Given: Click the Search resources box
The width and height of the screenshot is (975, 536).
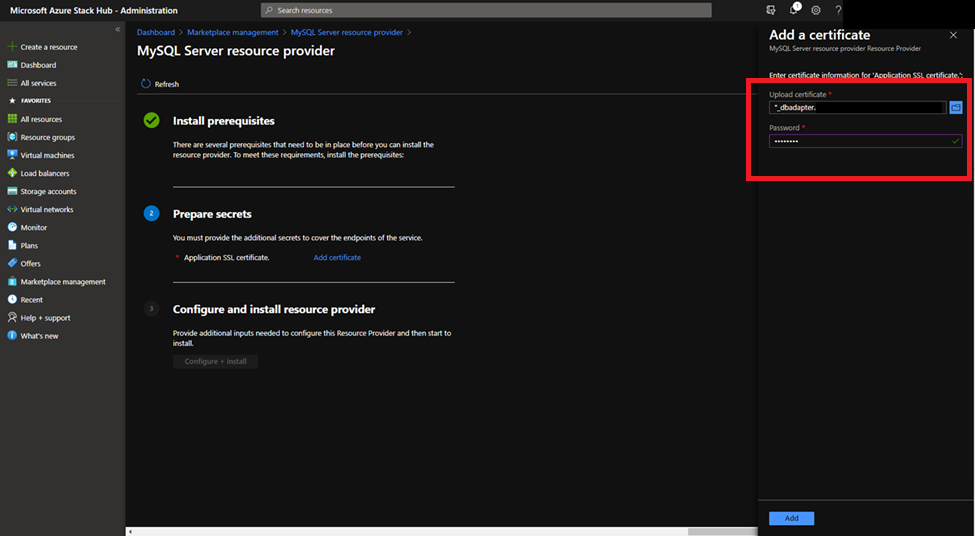Looking at the screenshot, I should point(486,10).
